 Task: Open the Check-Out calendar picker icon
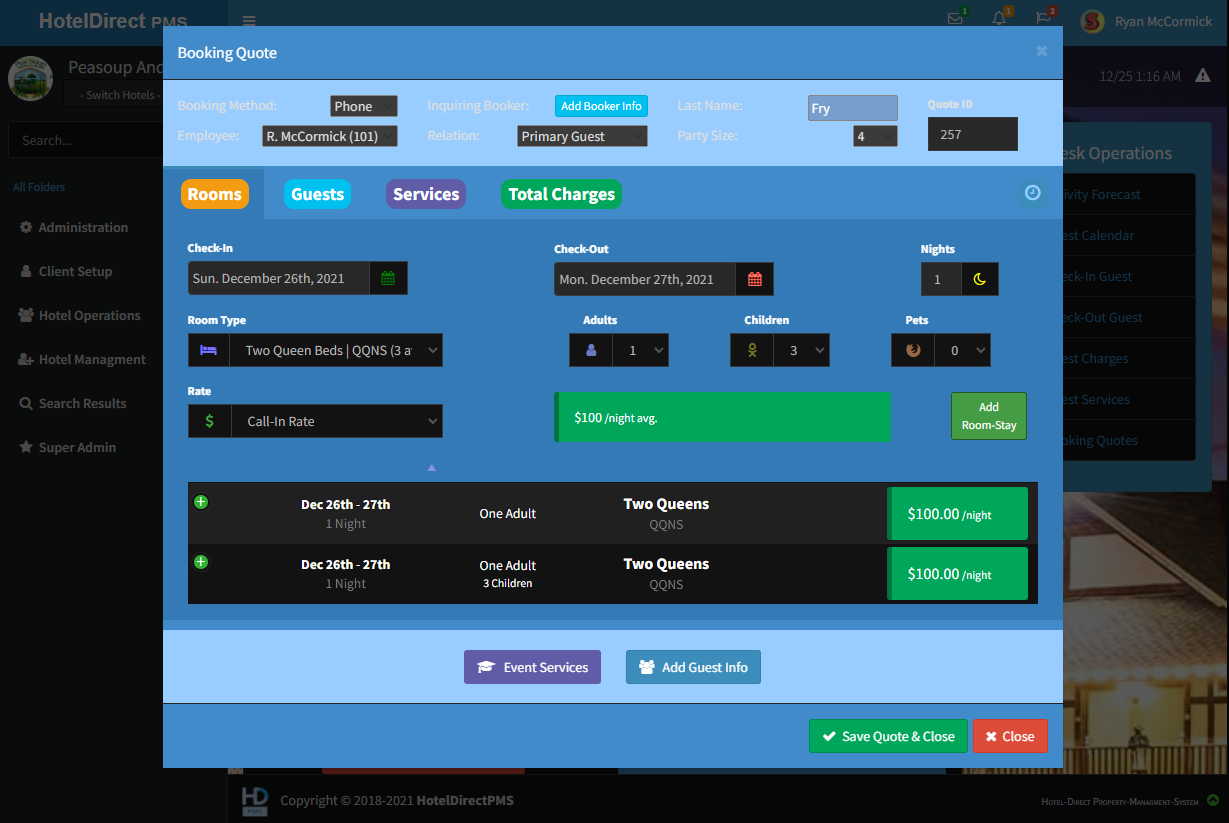coord(755,279)
